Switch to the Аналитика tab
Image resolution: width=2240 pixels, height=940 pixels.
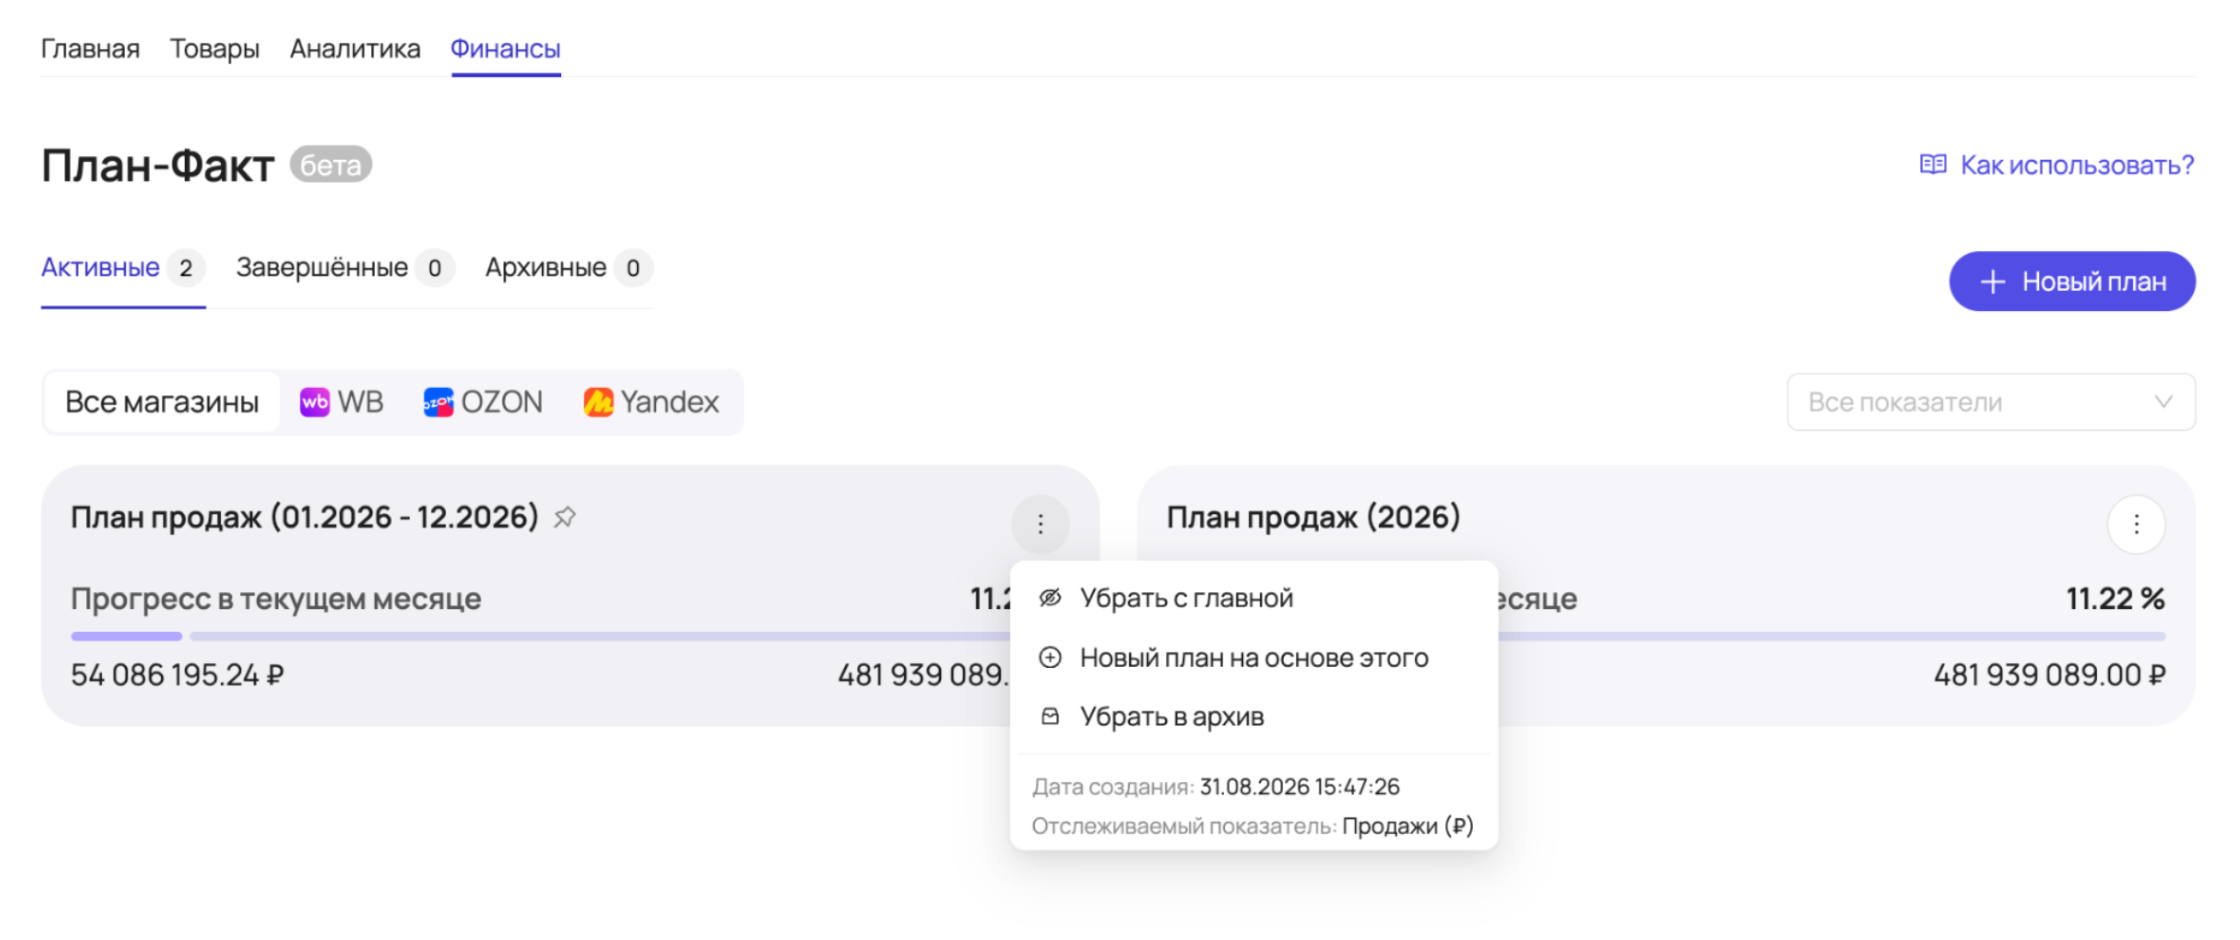click(x=355, y=48)
